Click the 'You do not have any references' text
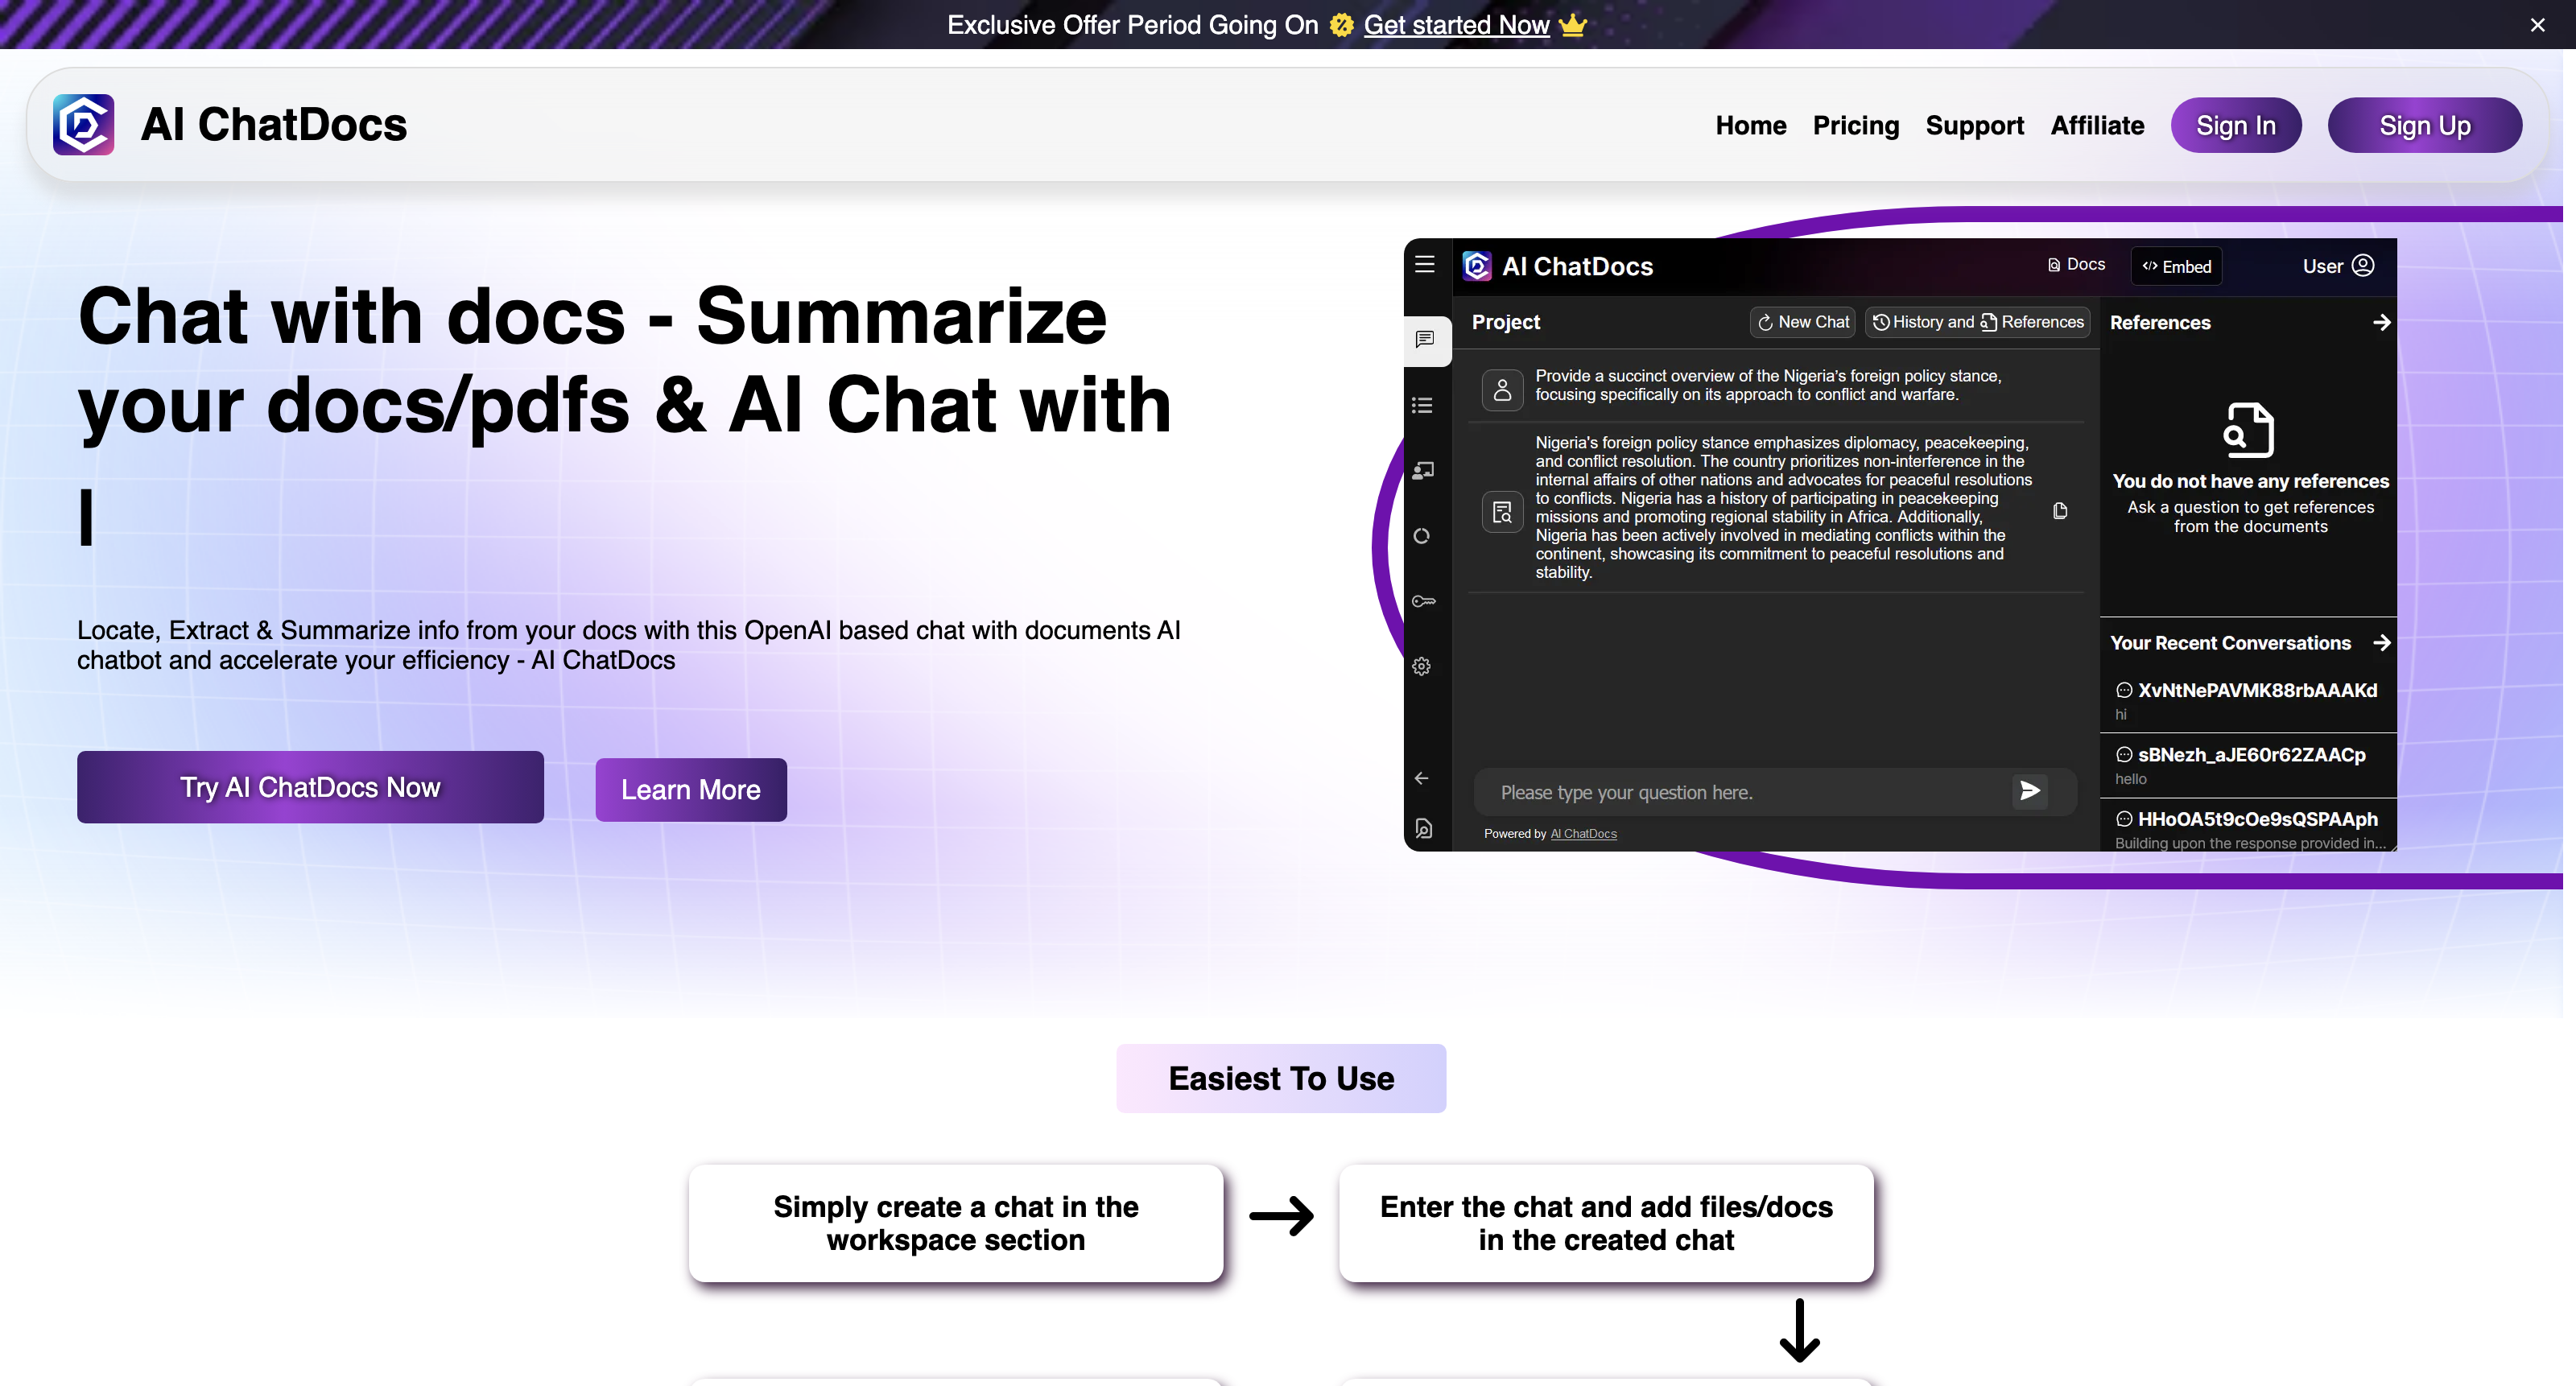This screenshot has width=2576, height=1386. [x=2251, y=481]
